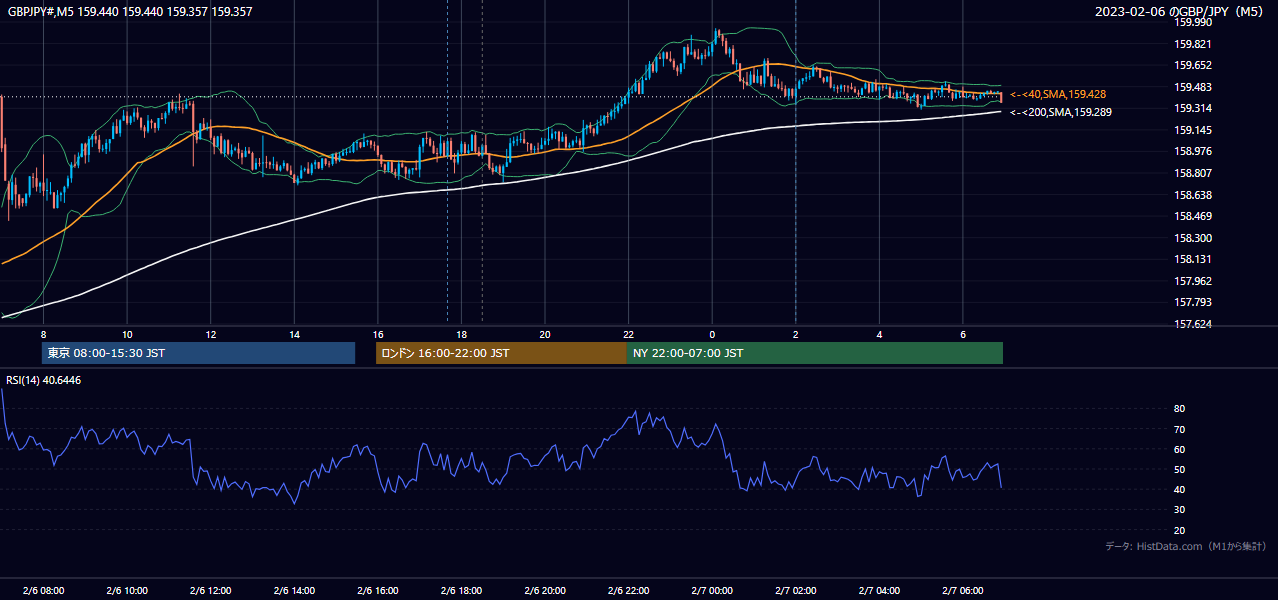Click the price axis label 158.638
This screenshot has width=1278, height=600.
pos(1192,195)
